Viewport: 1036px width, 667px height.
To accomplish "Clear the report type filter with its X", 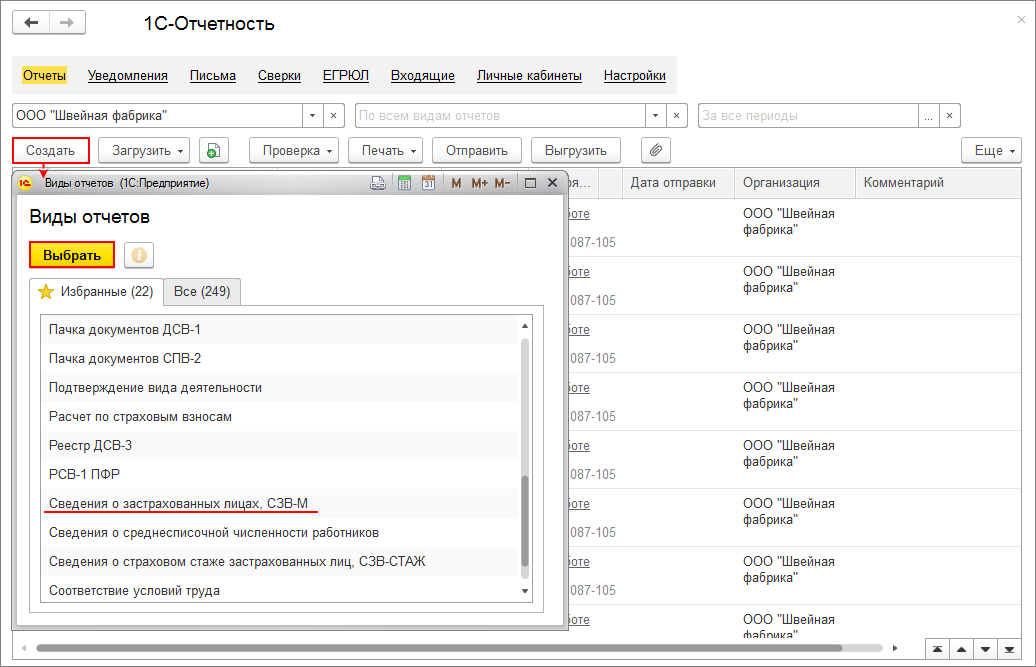I will (677, 116).
